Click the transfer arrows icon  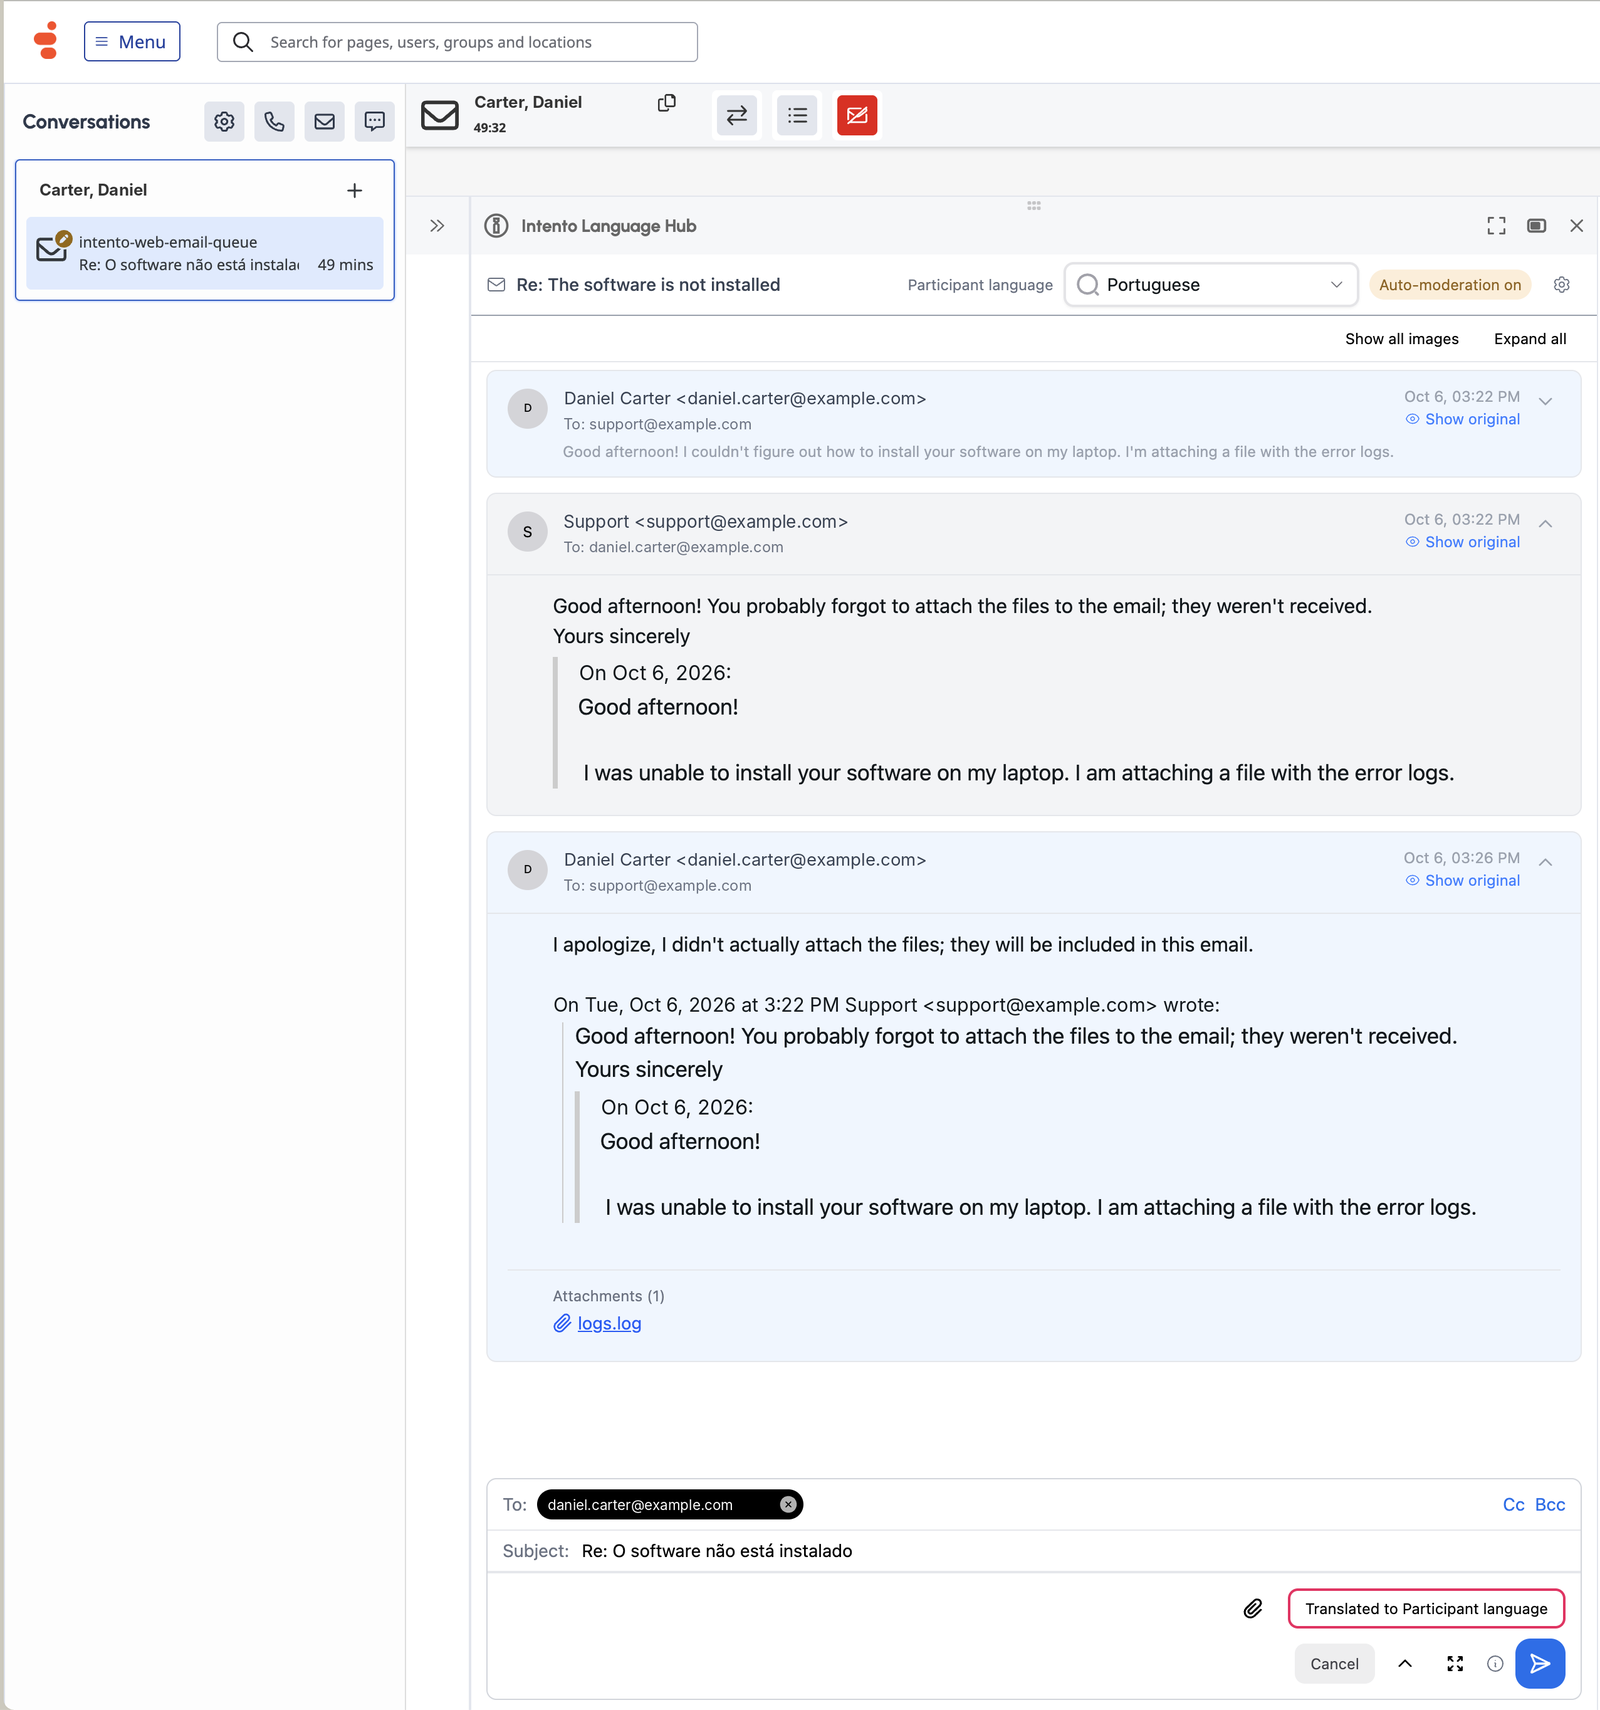pos(737,116)
